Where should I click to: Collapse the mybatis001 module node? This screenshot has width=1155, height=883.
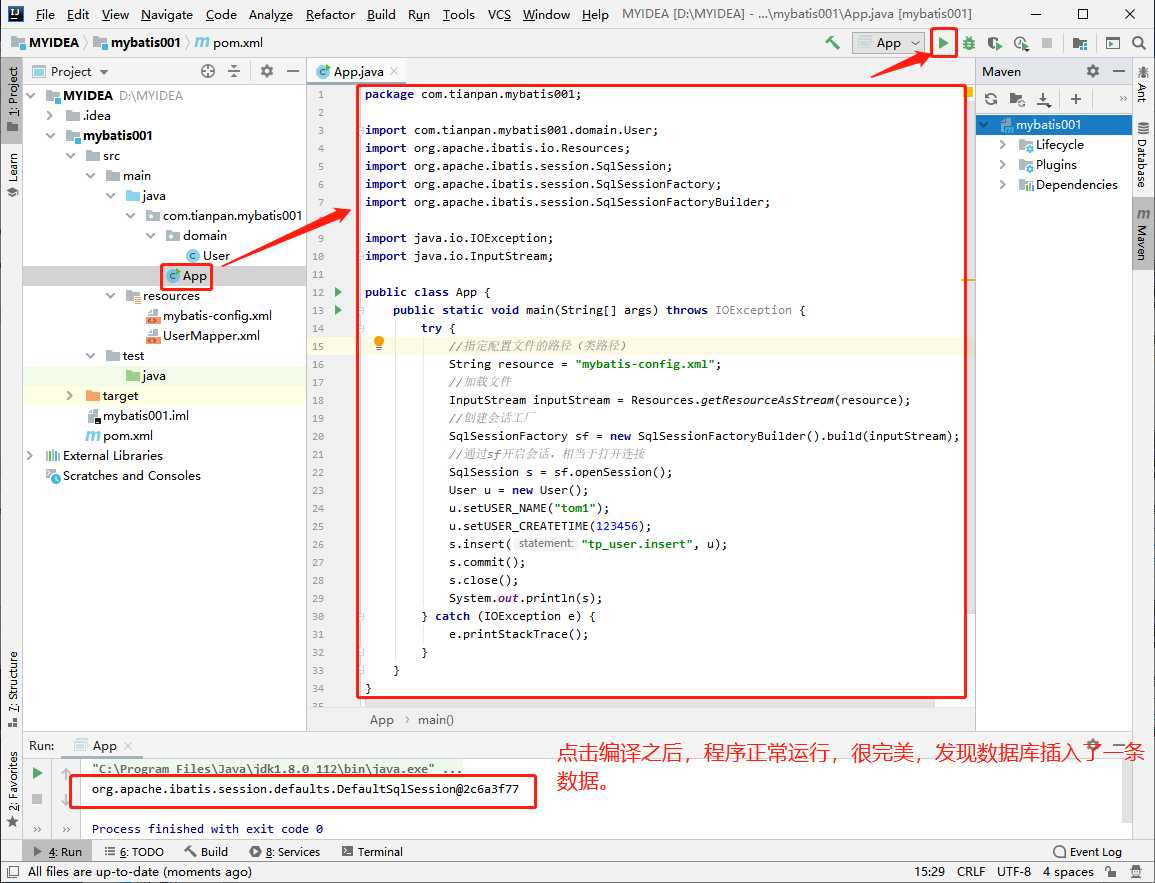(x=50, y=136)
